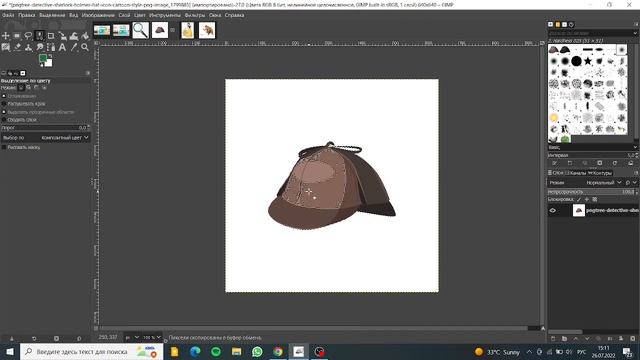The height and width of the screenshot is (360, 640).
Task: Switch to the Каналы tab
Action: point(577,173)
